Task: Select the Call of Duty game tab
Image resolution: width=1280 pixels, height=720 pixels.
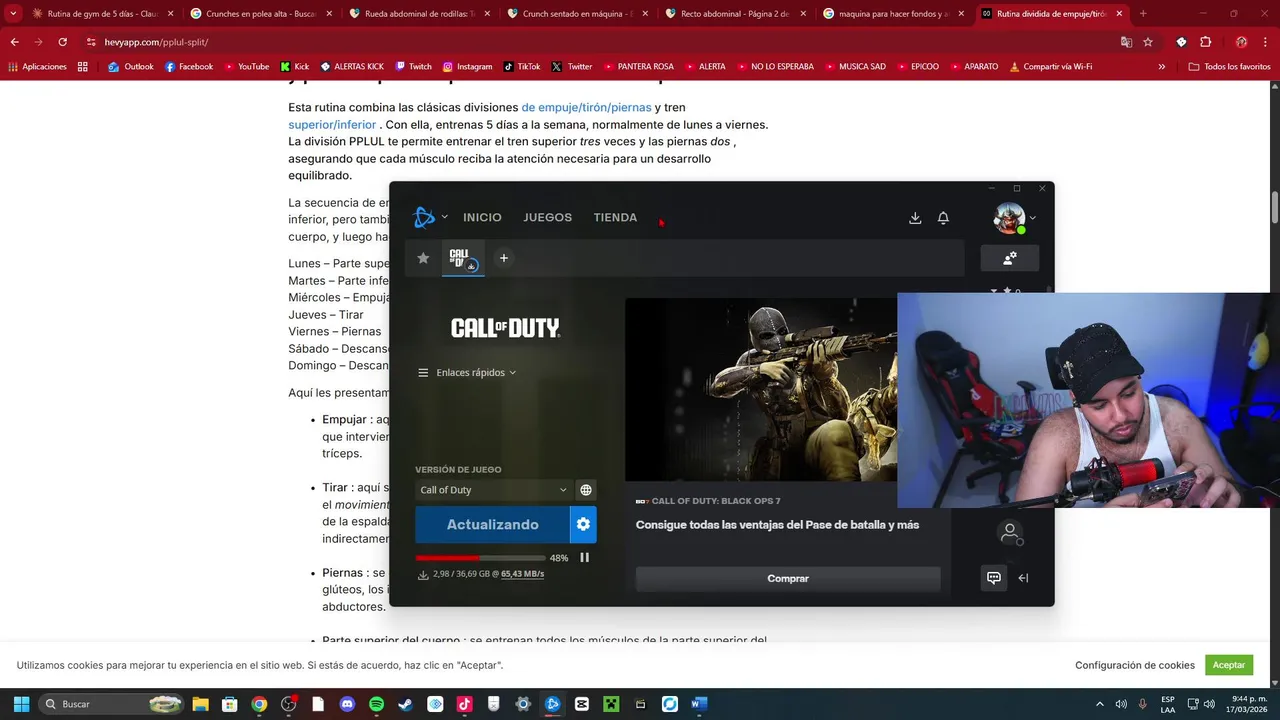Action: point(463,258)
